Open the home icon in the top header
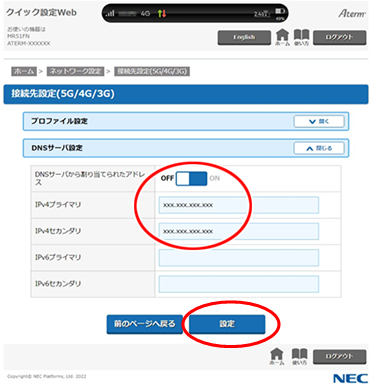The width and height of the screenshot is (372, 386). pos(283,37)
